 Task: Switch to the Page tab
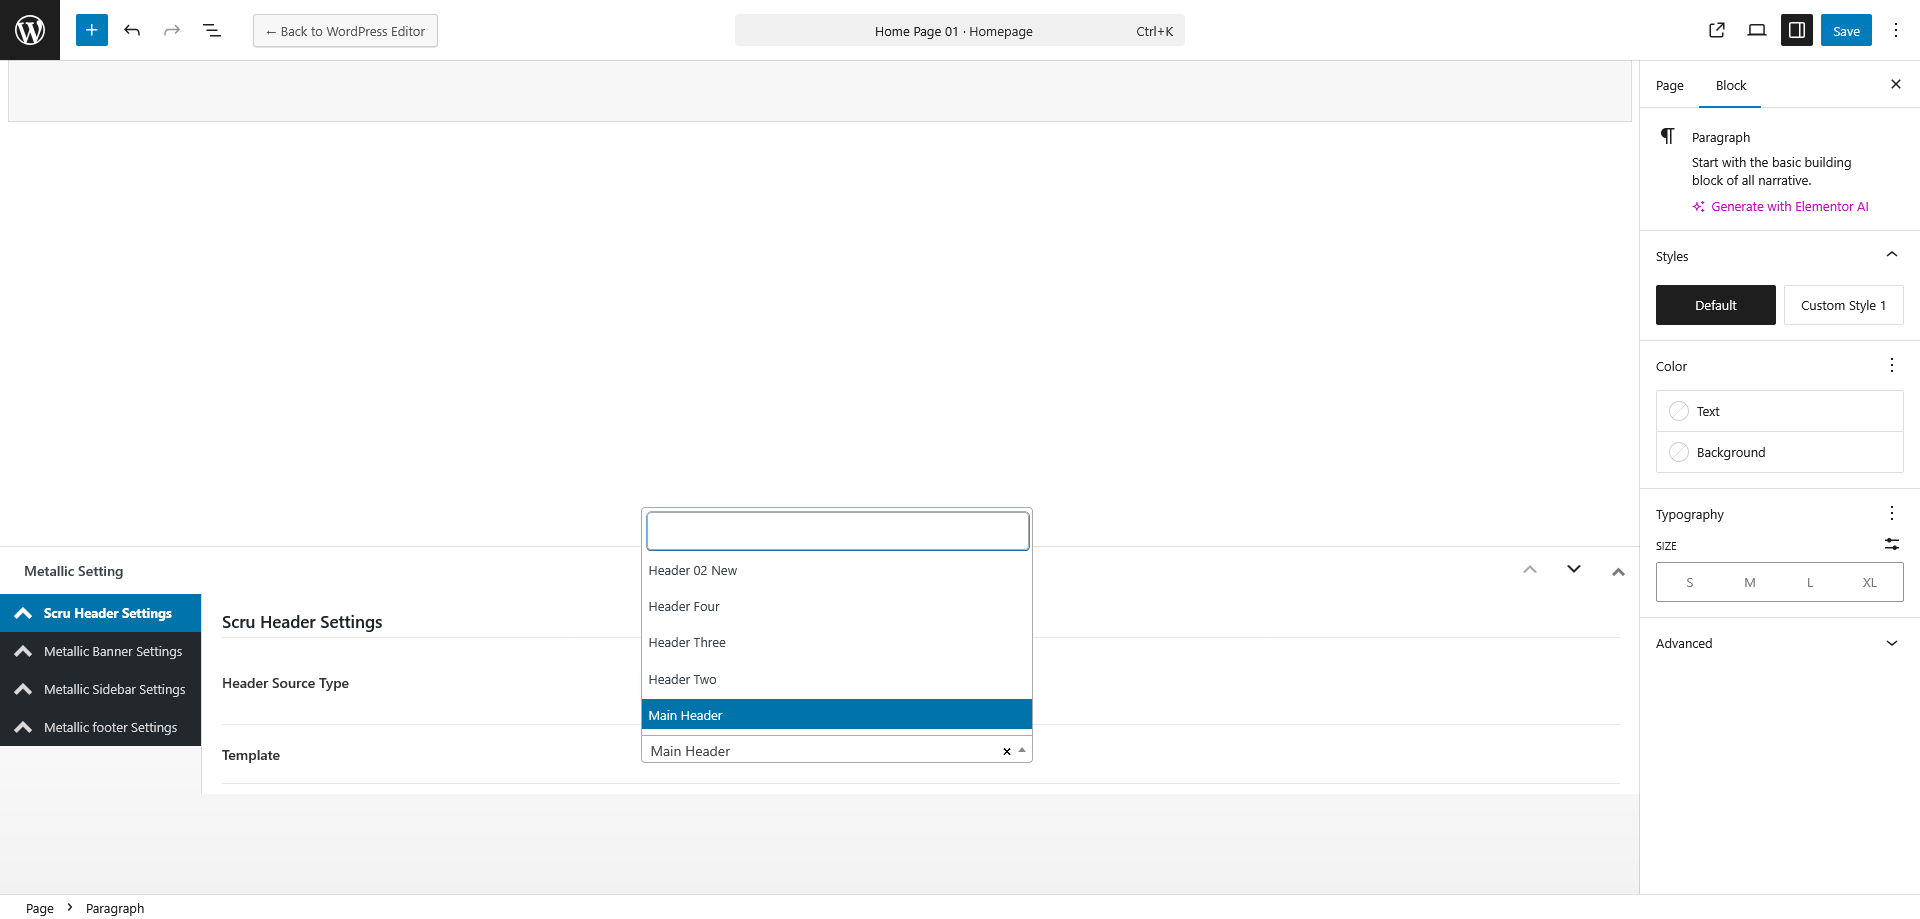[1669, 86]
